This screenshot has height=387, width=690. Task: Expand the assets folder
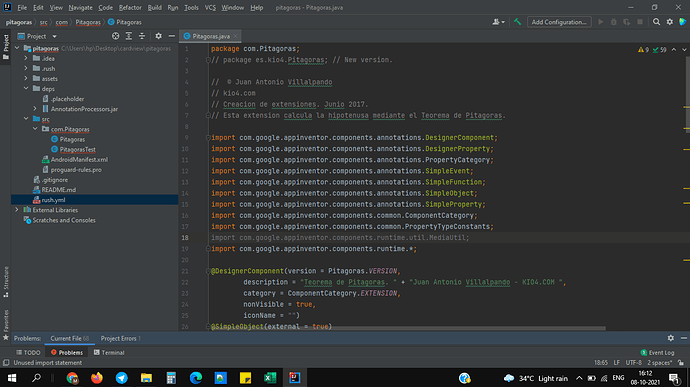click(26, 78)
